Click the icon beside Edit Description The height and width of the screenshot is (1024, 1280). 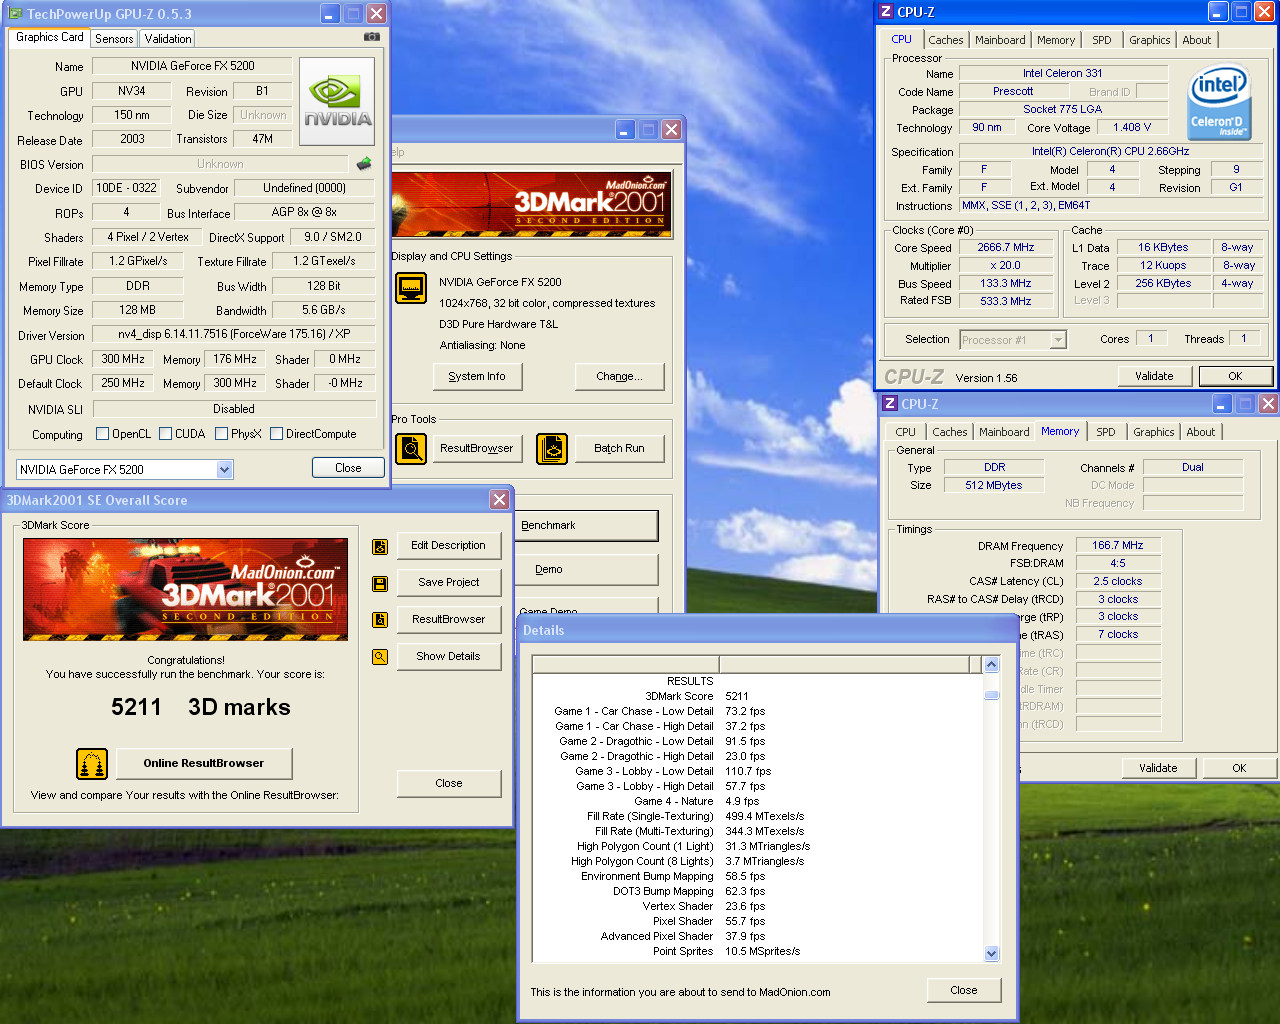(x=380, y=546)
